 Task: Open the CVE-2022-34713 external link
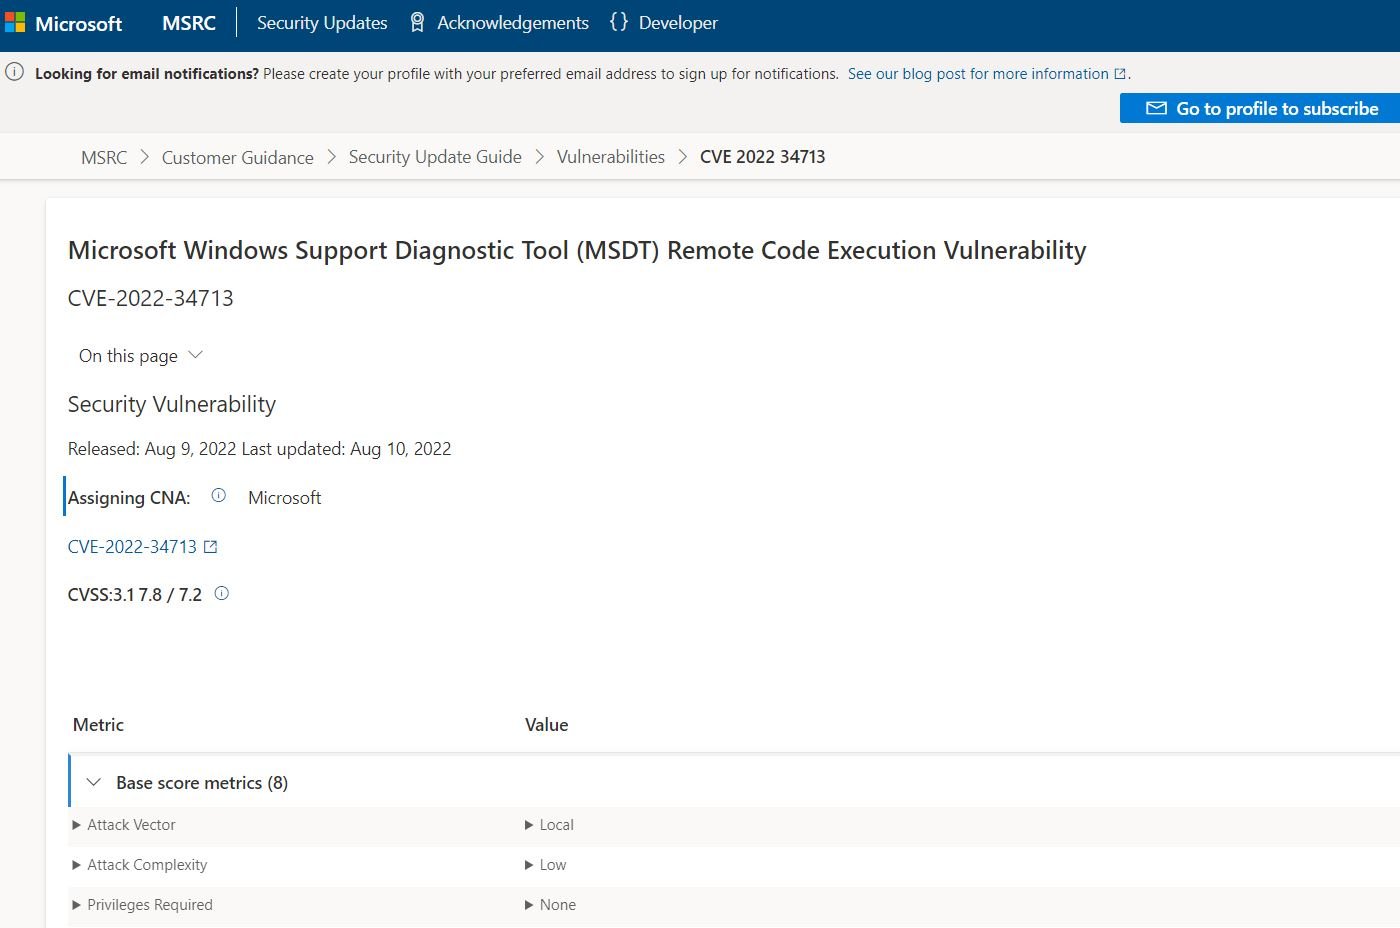(132, 547)
